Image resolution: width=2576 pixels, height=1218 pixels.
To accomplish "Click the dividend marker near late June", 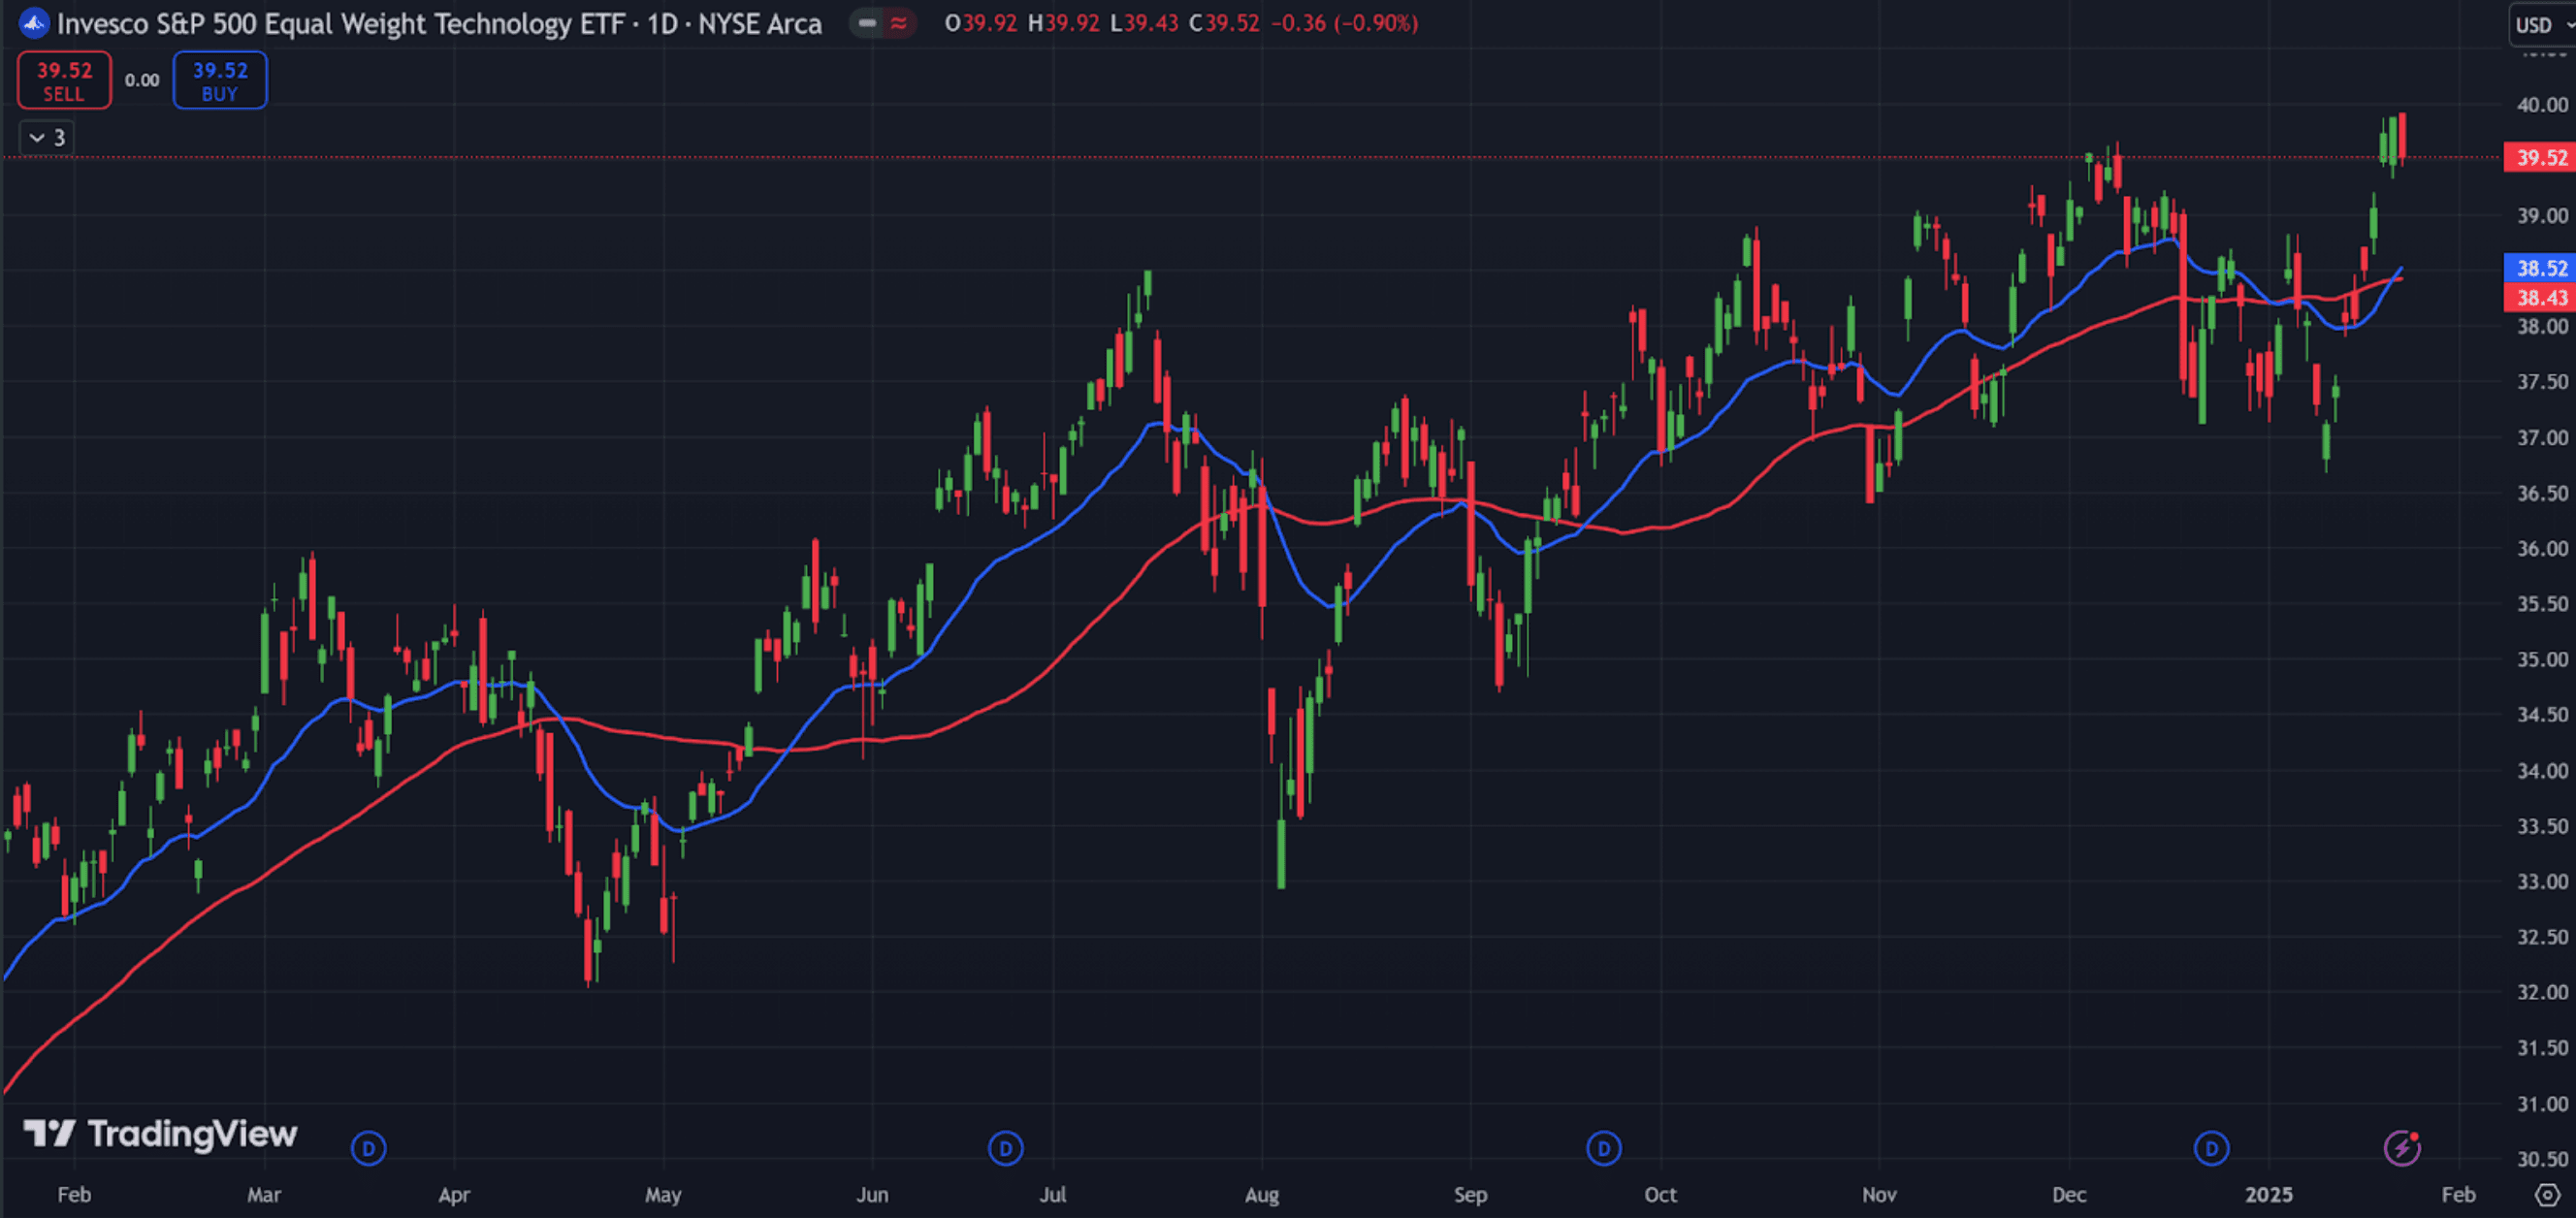I will pos(1005,1148).
